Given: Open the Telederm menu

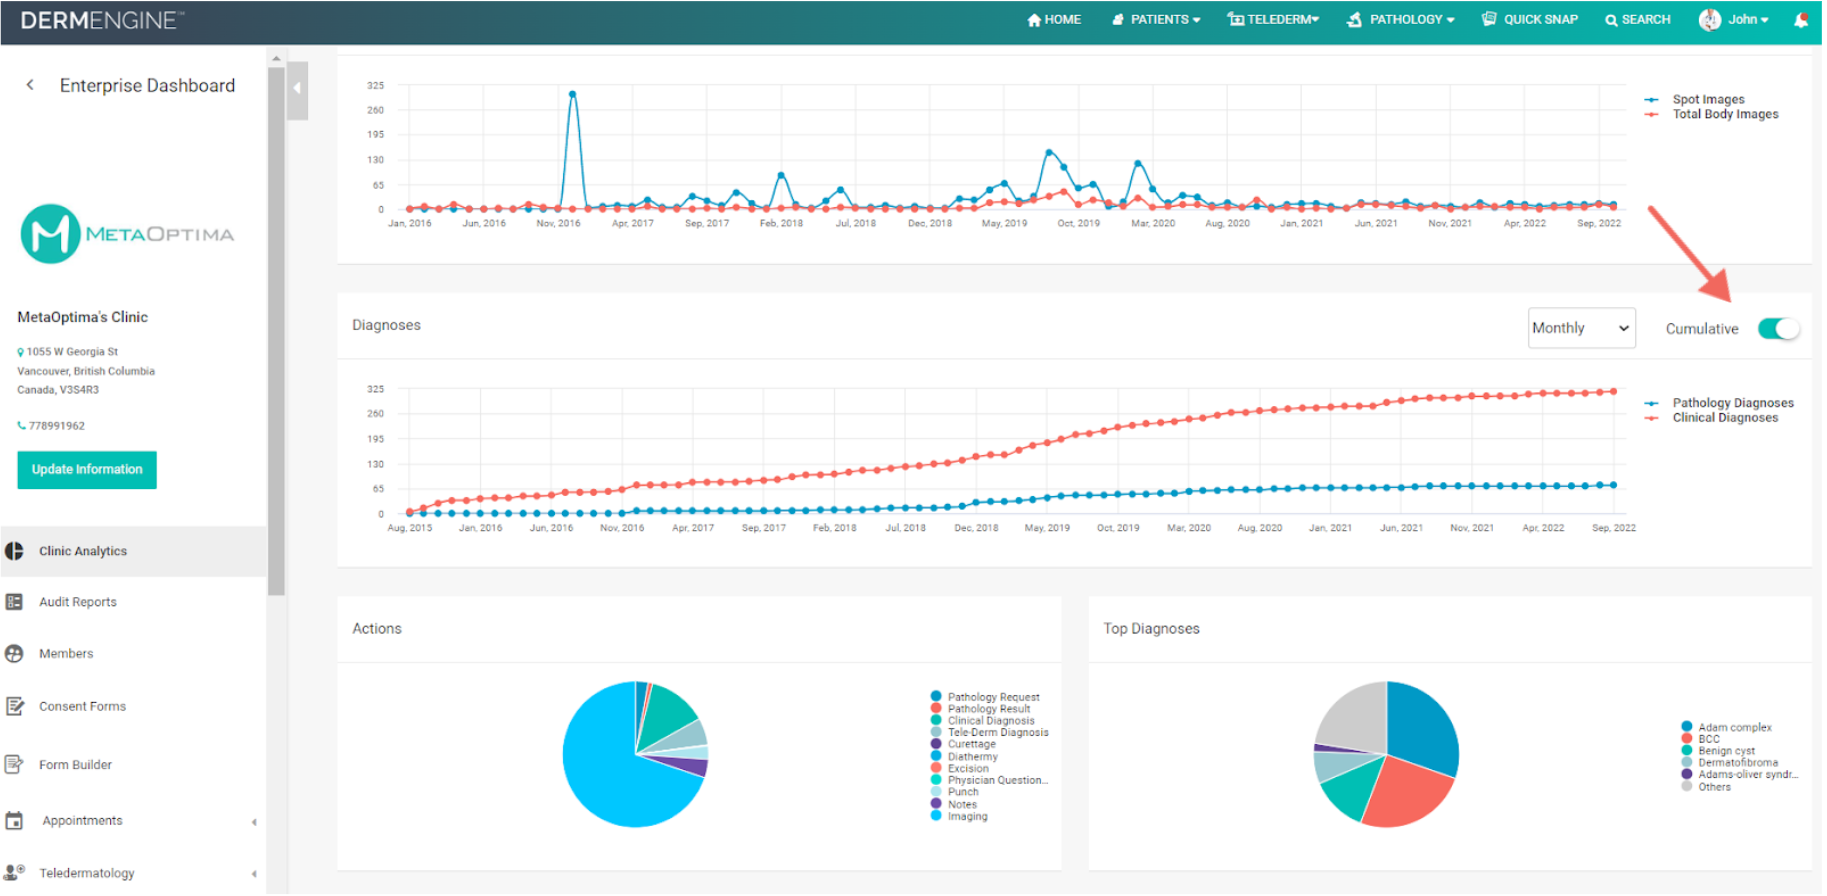Looking at the screenshot, I should click(1273, 20).
